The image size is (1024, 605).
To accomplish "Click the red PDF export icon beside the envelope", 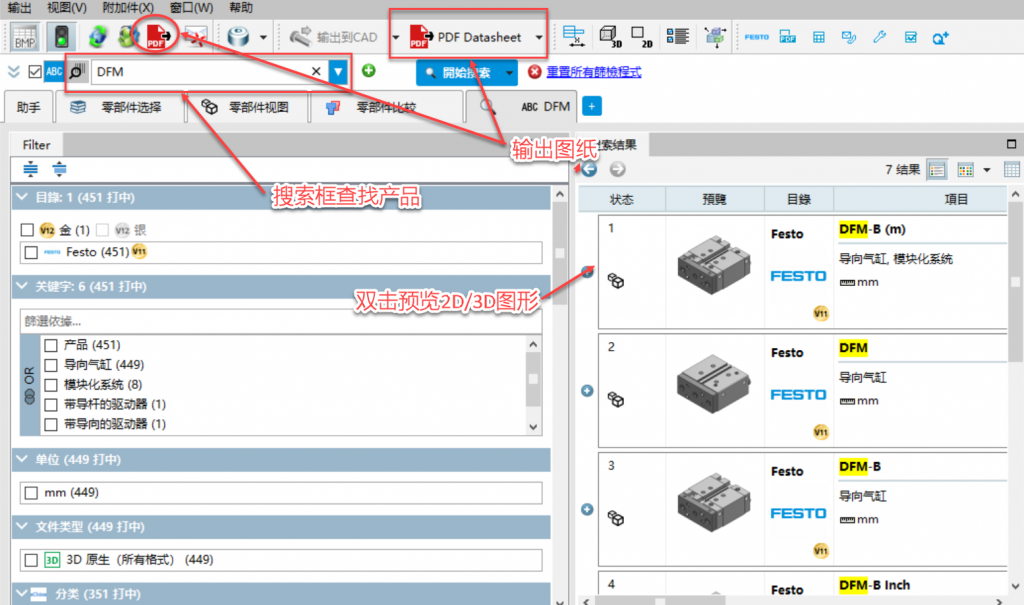I will pyautogui.click(x=158, y=37).
